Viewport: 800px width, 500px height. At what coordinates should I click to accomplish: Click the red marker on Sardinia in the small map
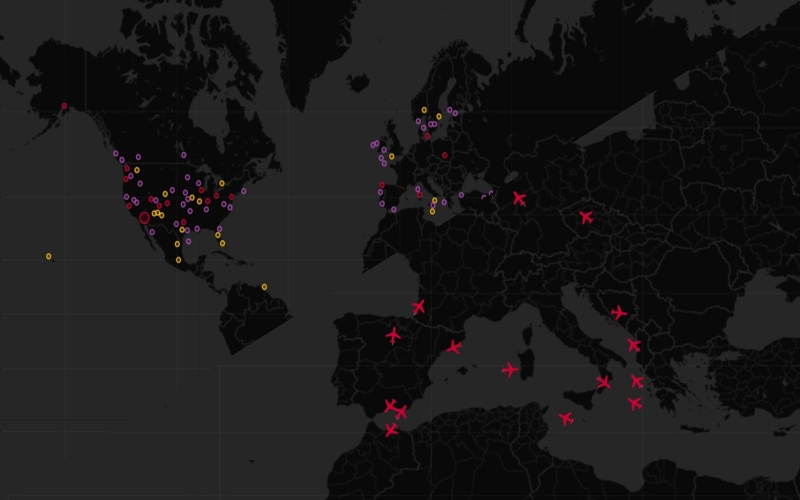tap(419, 195)
